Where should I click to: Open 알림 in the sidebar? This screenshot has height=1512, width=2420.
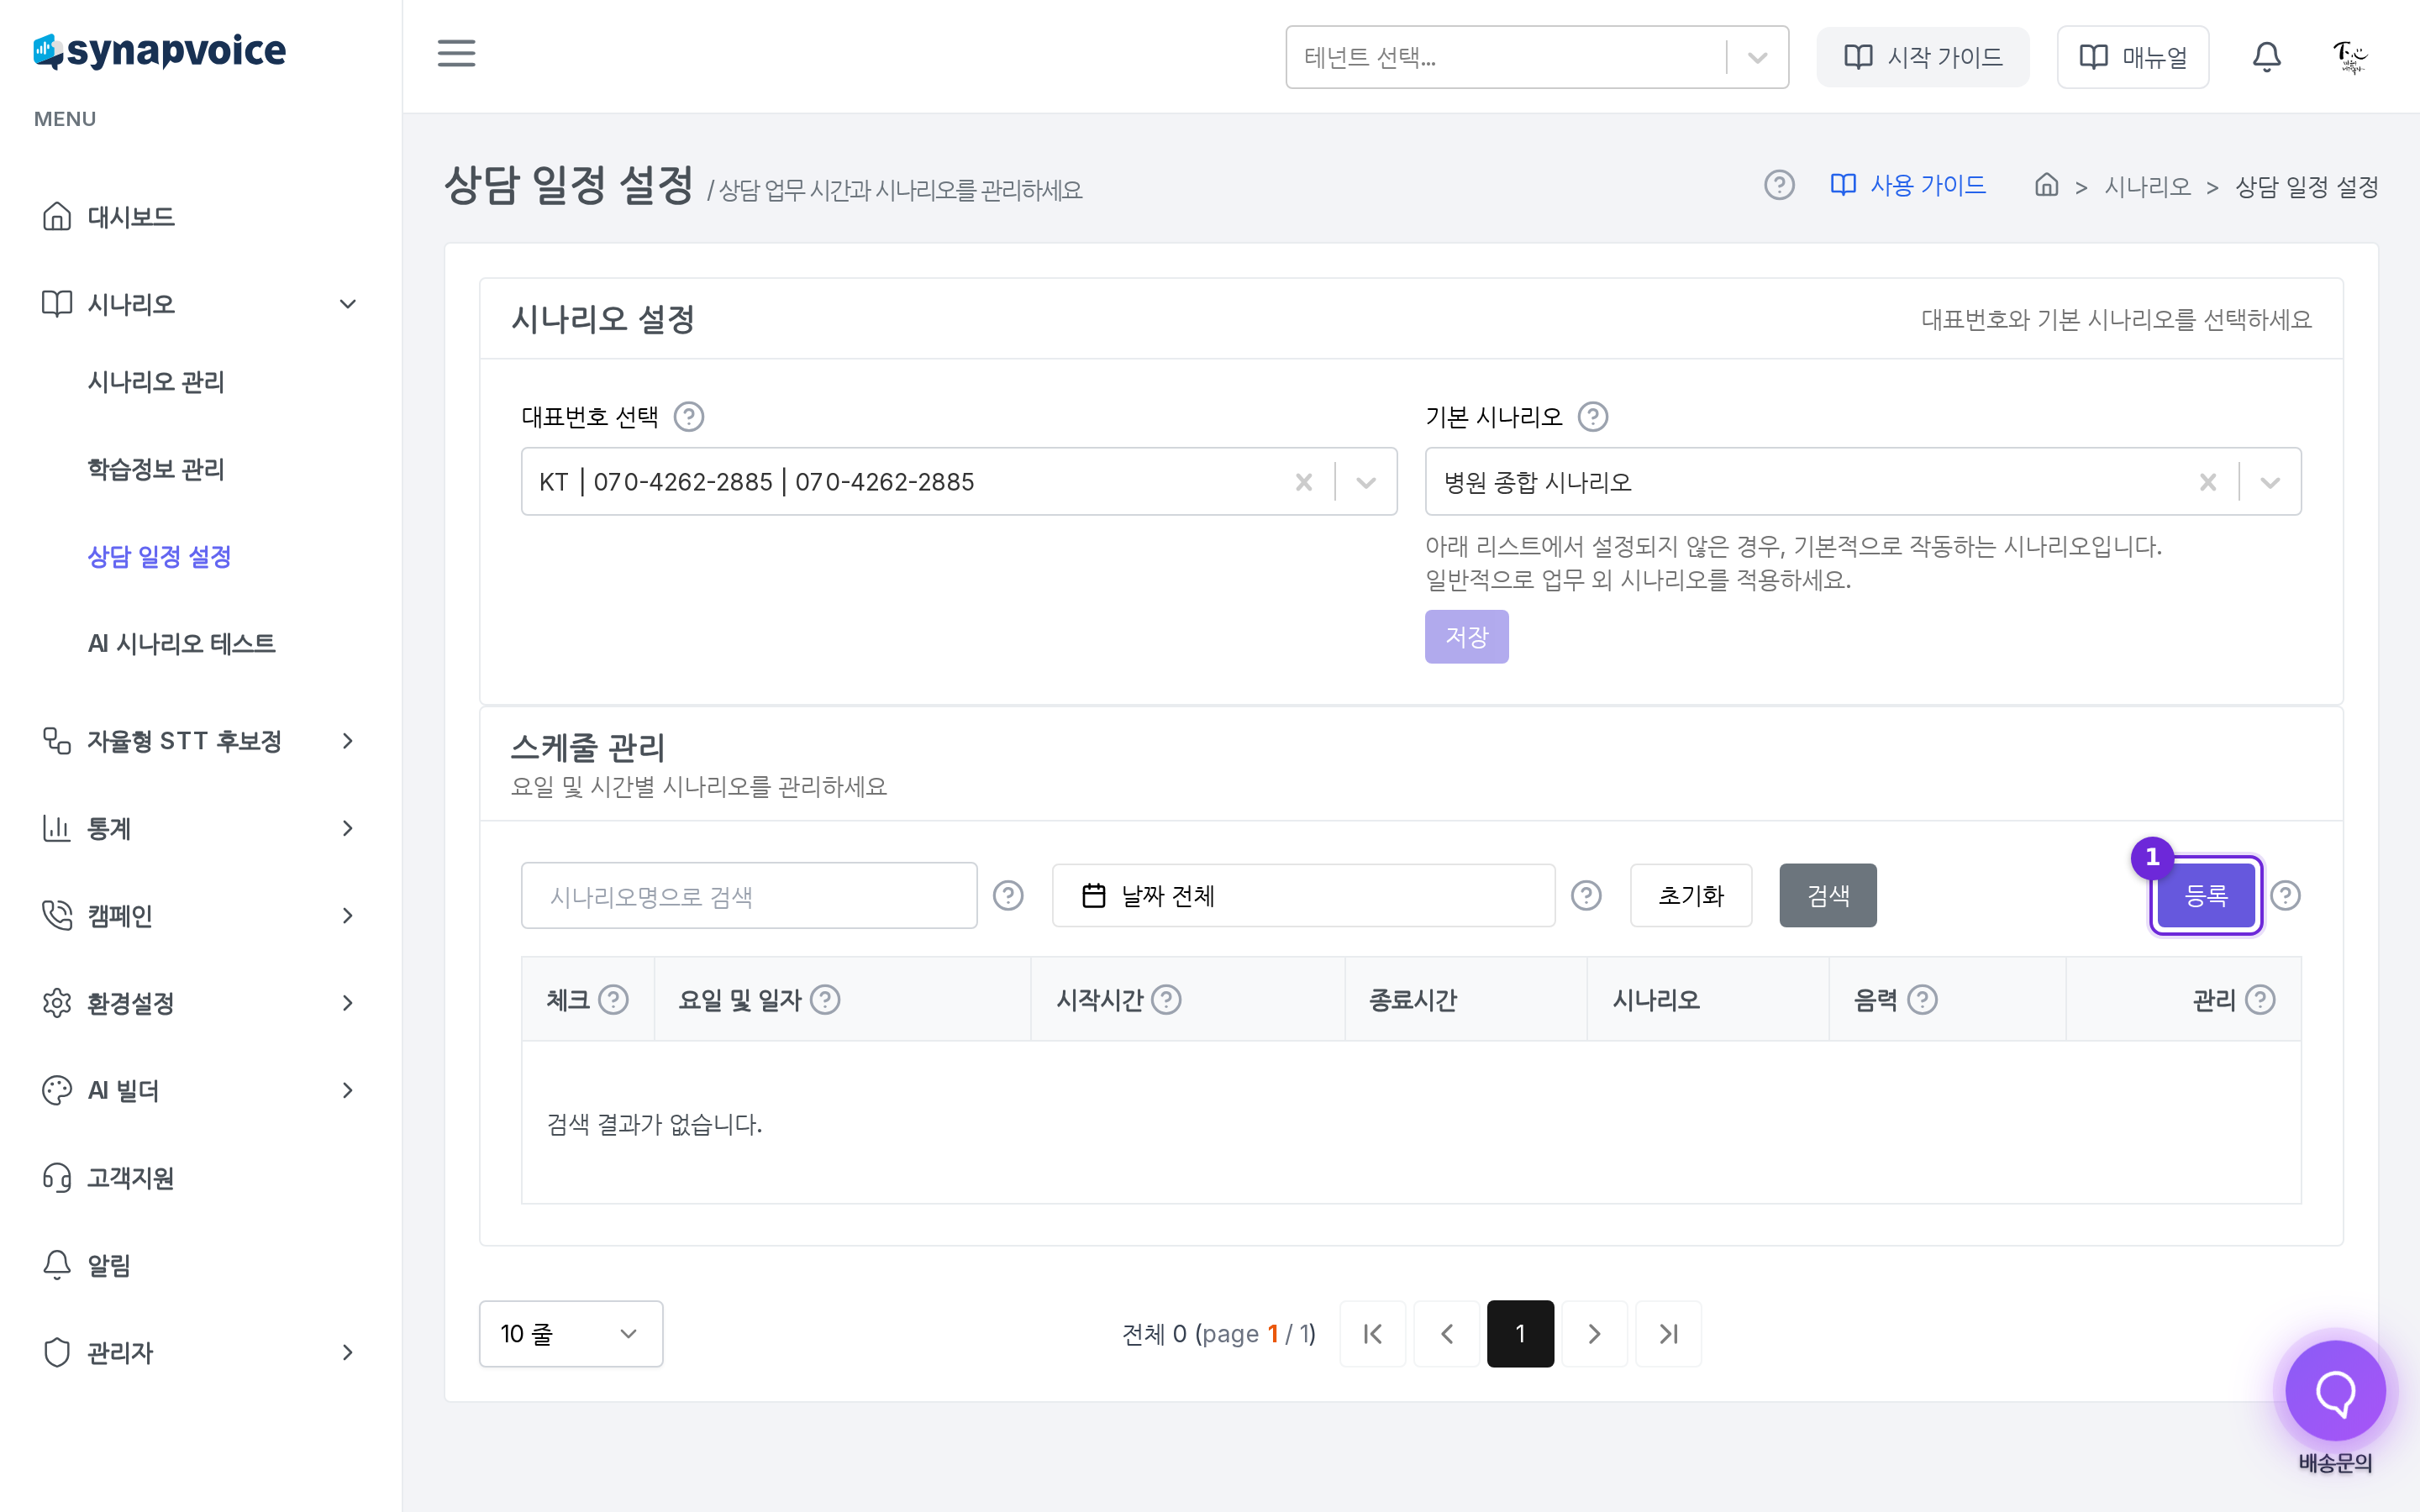(x=108, y=1265)
